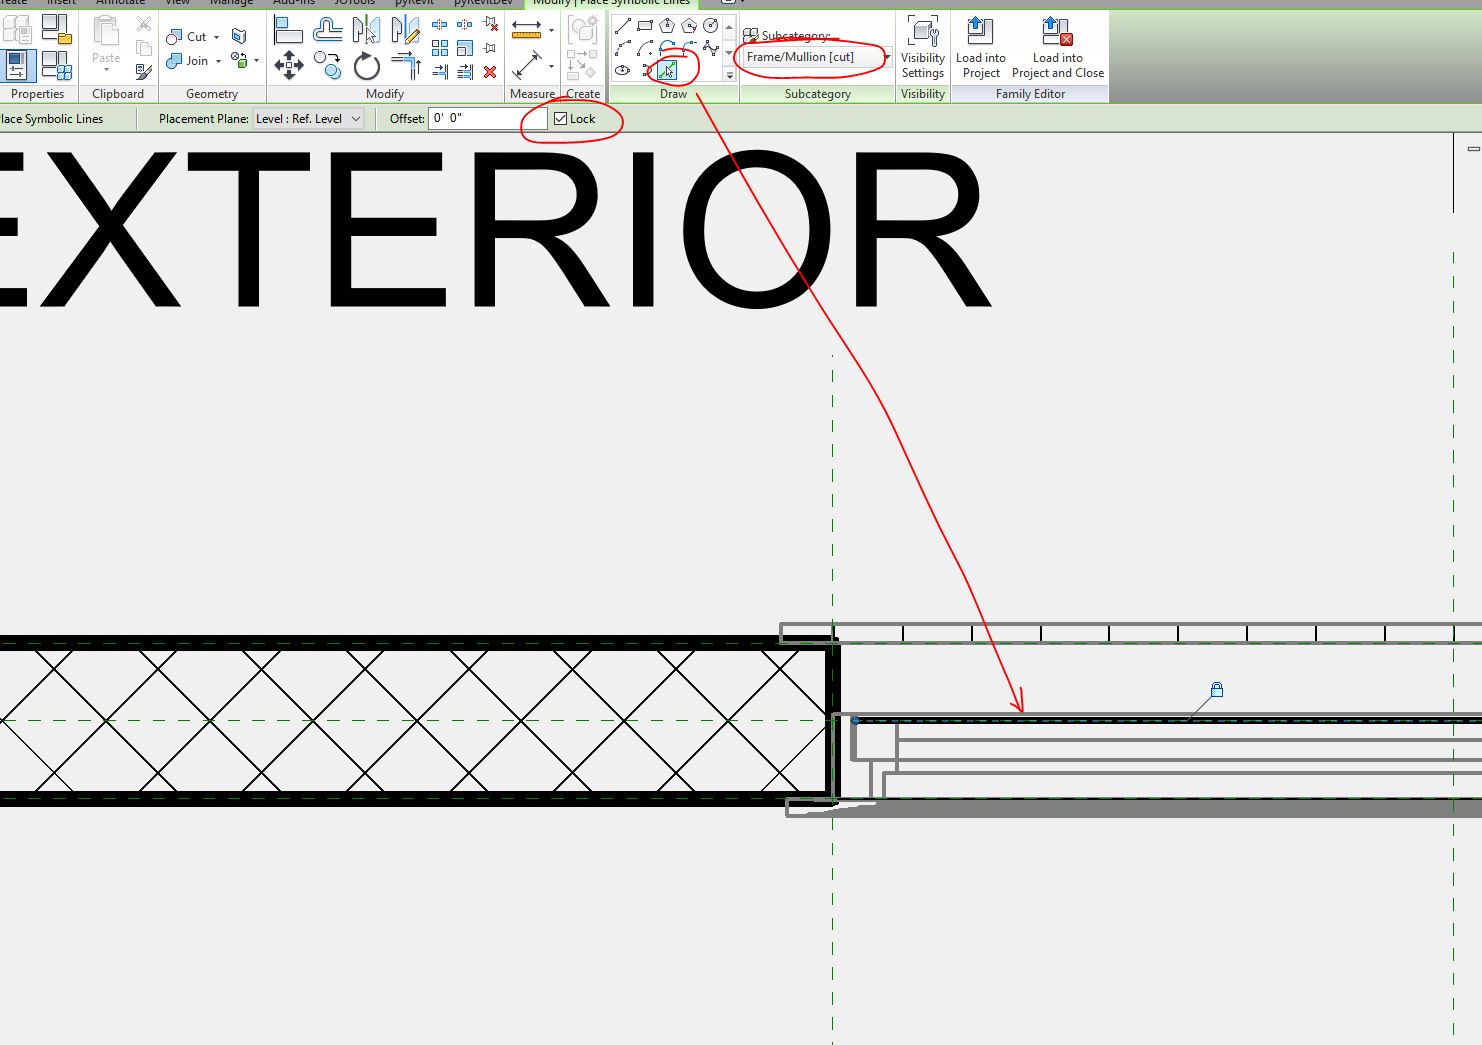Open the Properties palette button

point(17,65)
